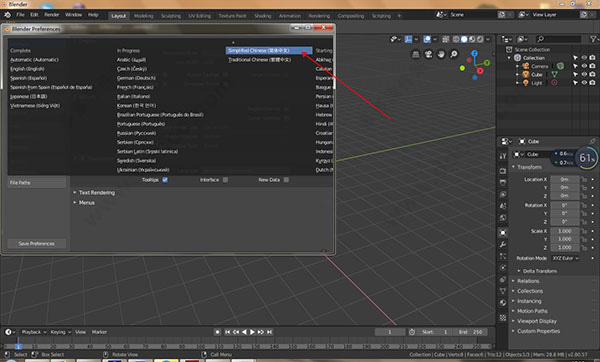Click the current frame number field
Image resolution: width=600 pixels, height=362 pixels.
point(390,332)
